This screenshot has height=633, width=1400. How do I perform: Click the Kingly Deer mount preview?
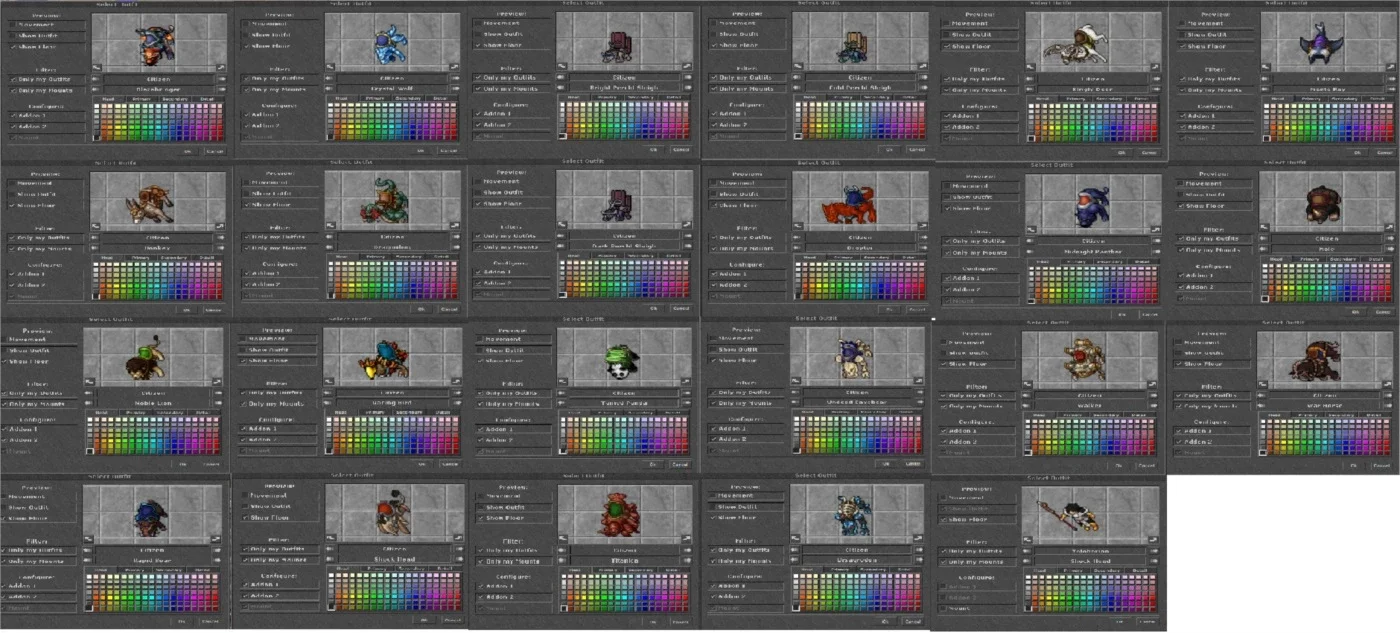coord(1094,42)
